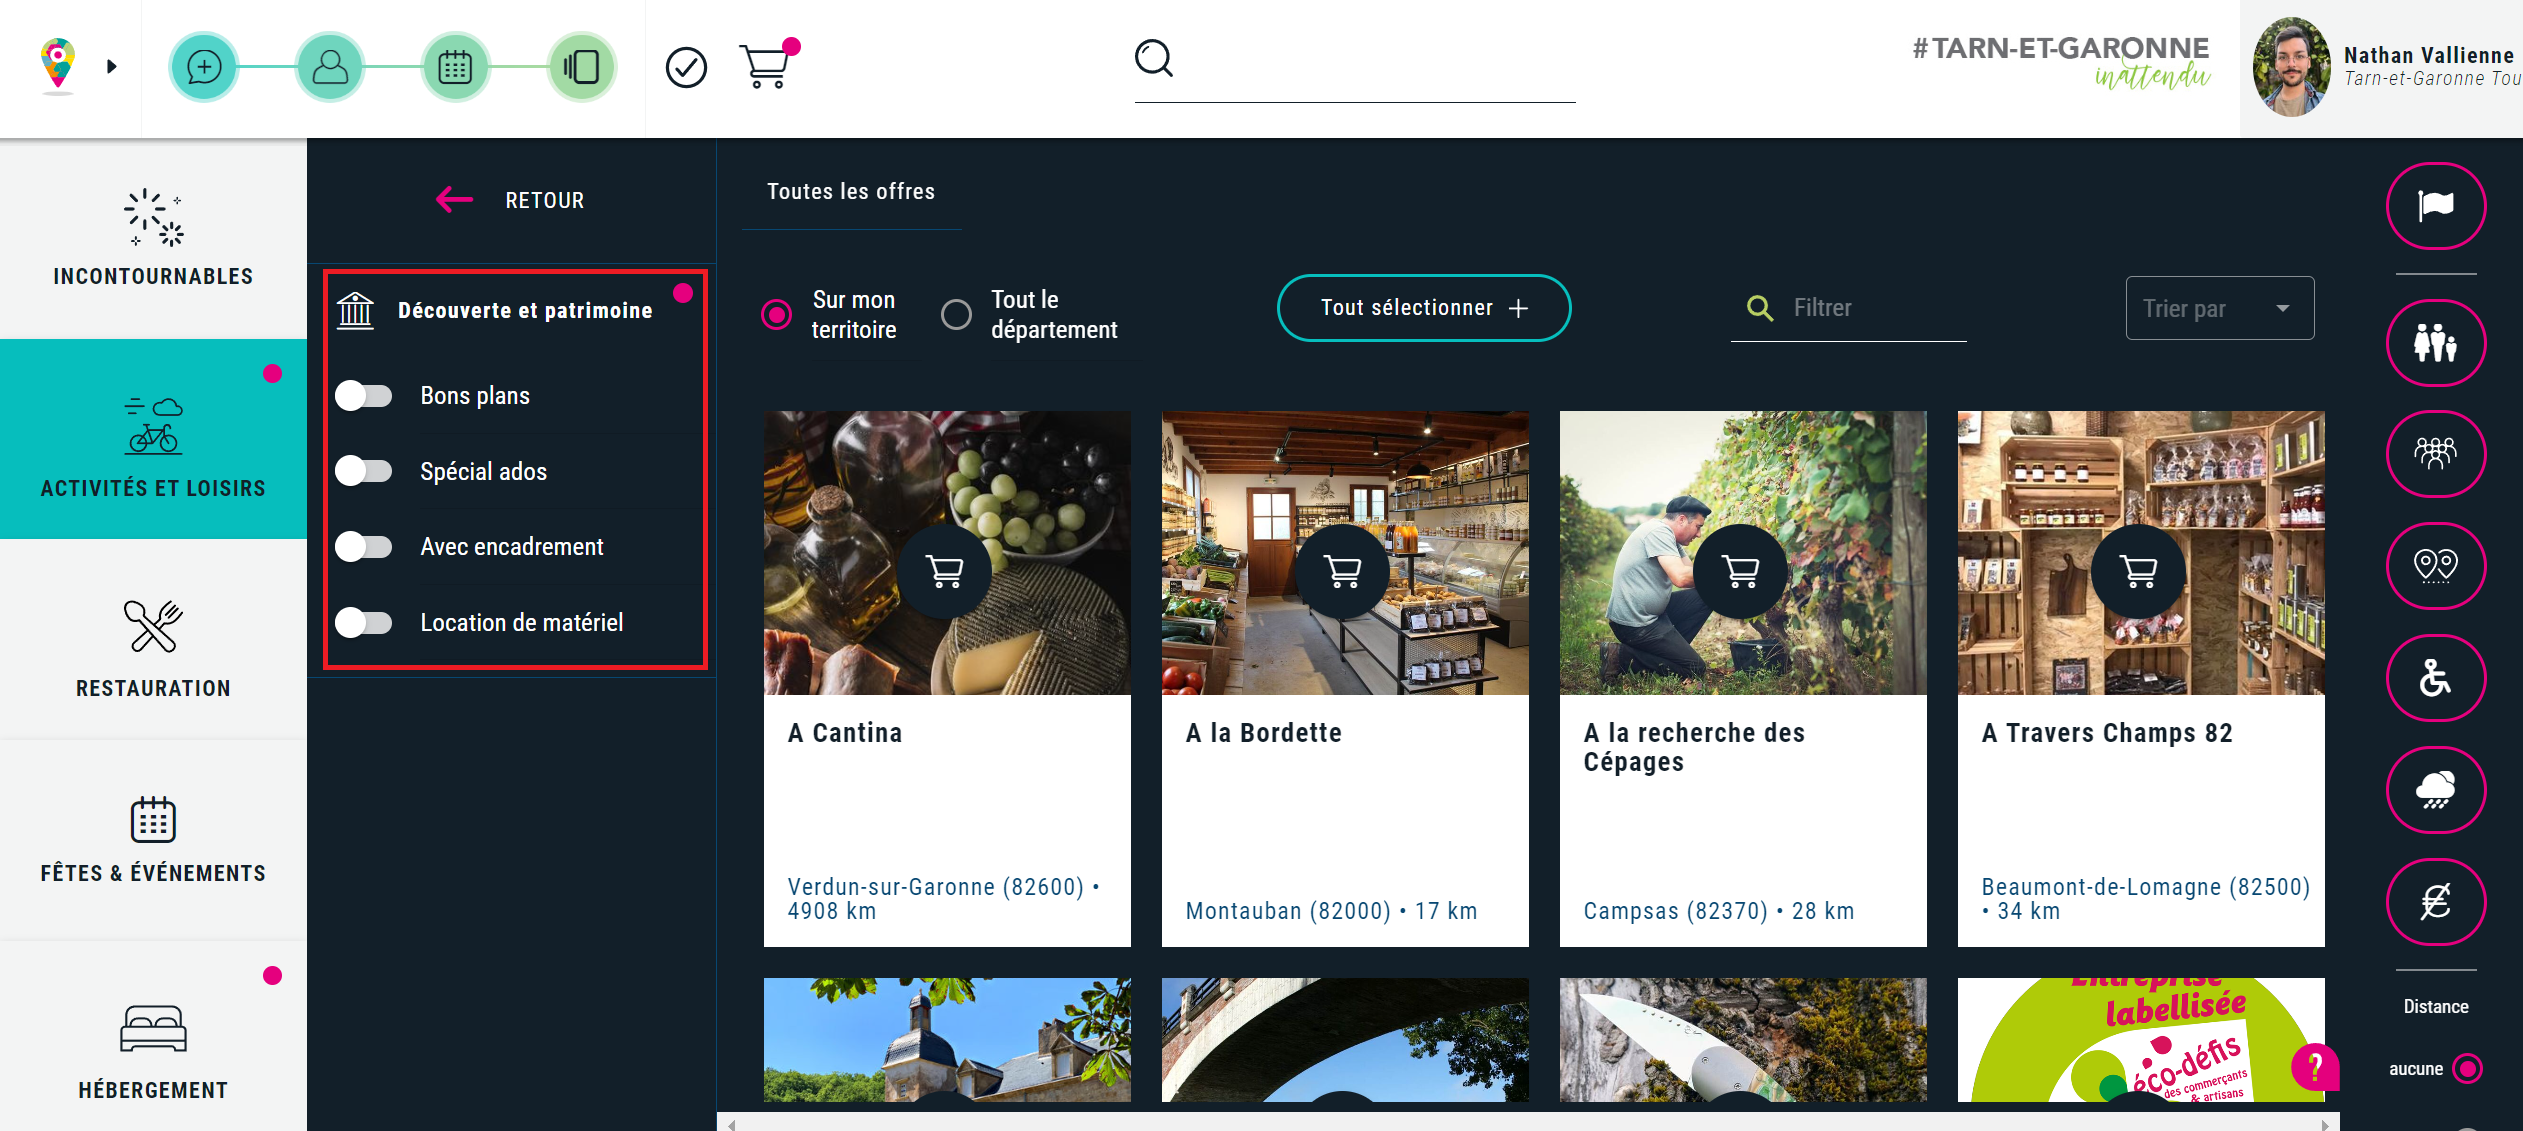The height and width of the screenshot is (1131, 2523).
Task: Click the free (no euro) filter icon
Action: (2435, 902)
